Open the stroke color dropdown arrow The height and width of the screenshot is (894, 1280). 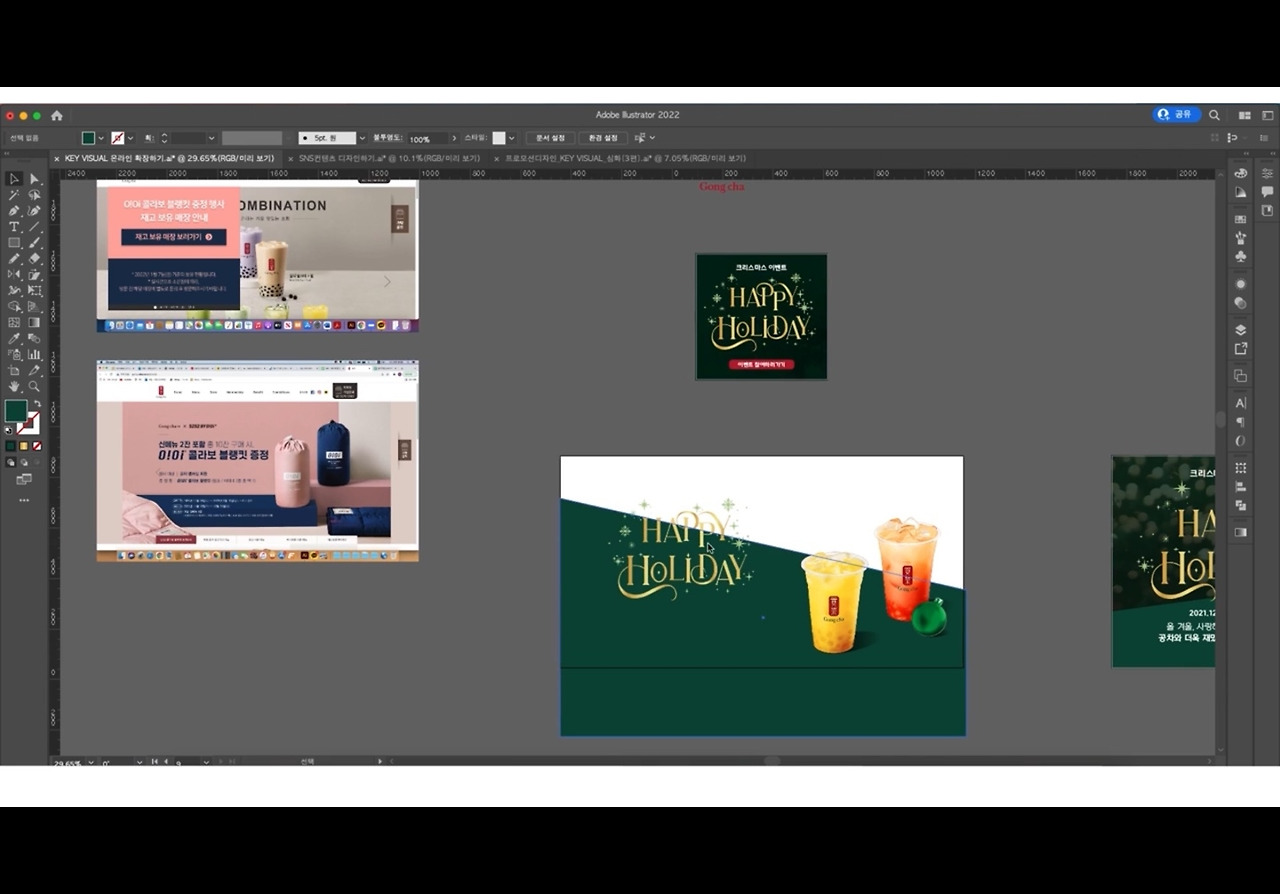[131, 138]
